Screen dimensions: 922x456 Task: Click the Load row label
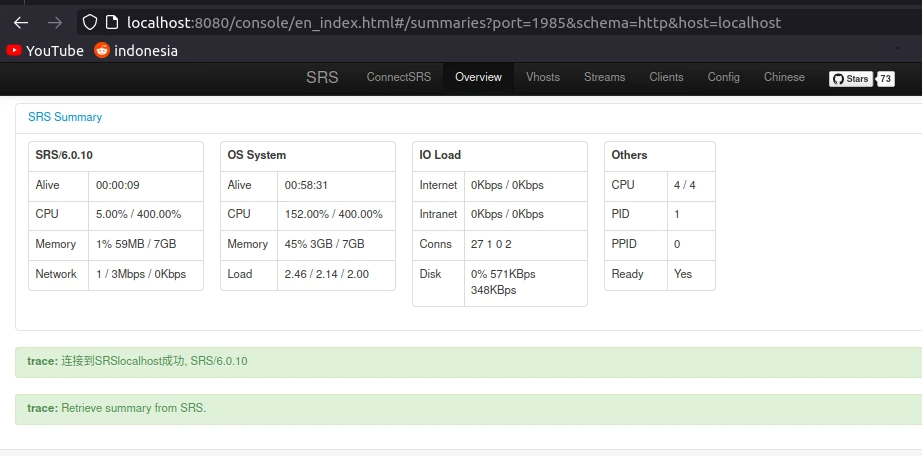point(240,274)
